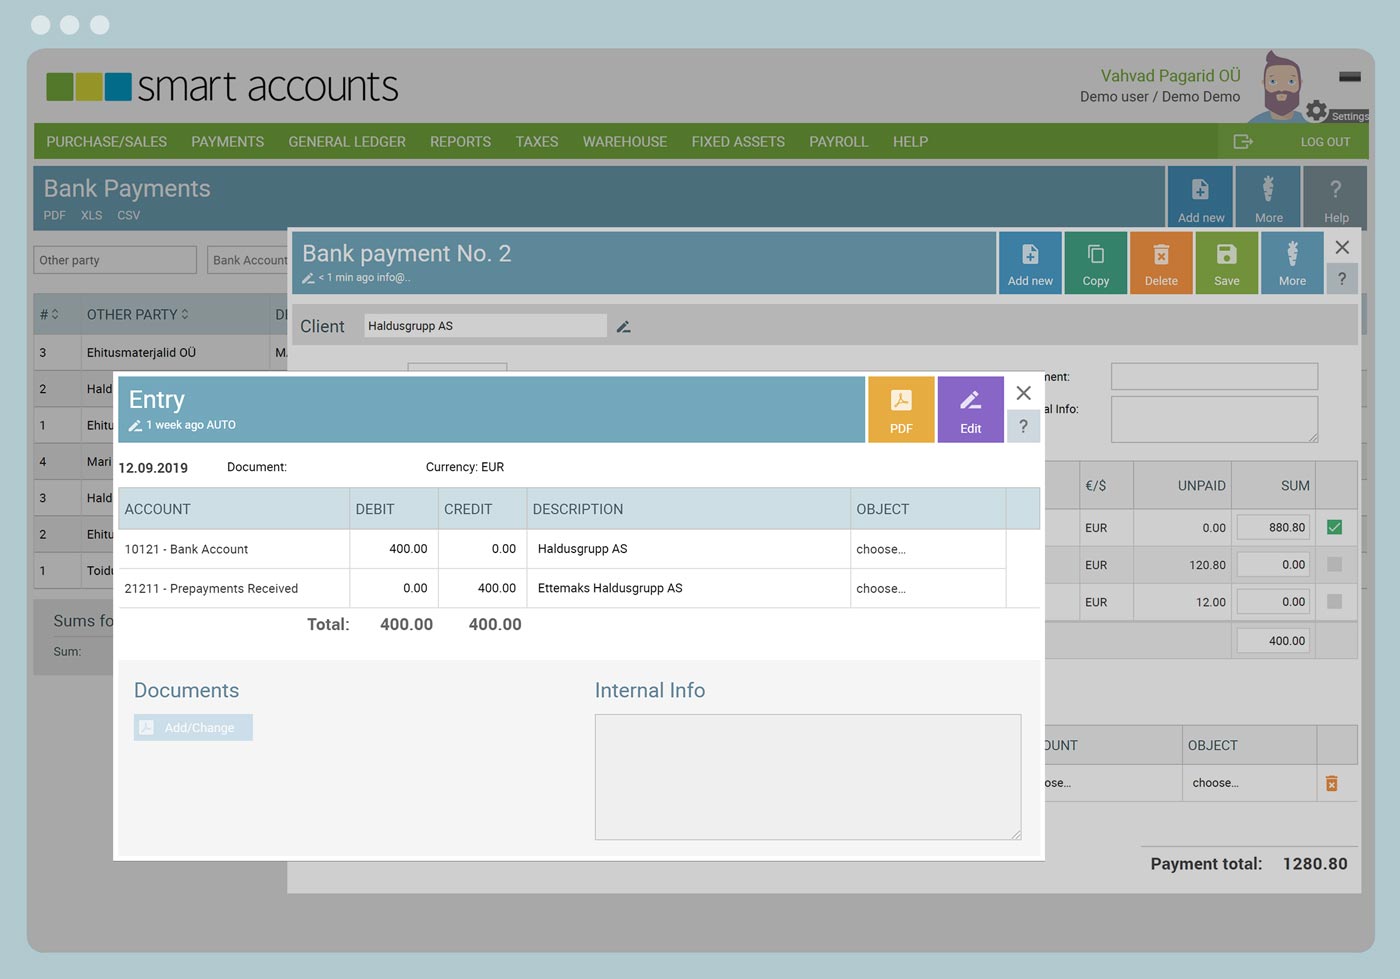Screen dimensions: 1400x979
Task: Click Add new on Bank Payments header
Action: [x=1200, y=197]
